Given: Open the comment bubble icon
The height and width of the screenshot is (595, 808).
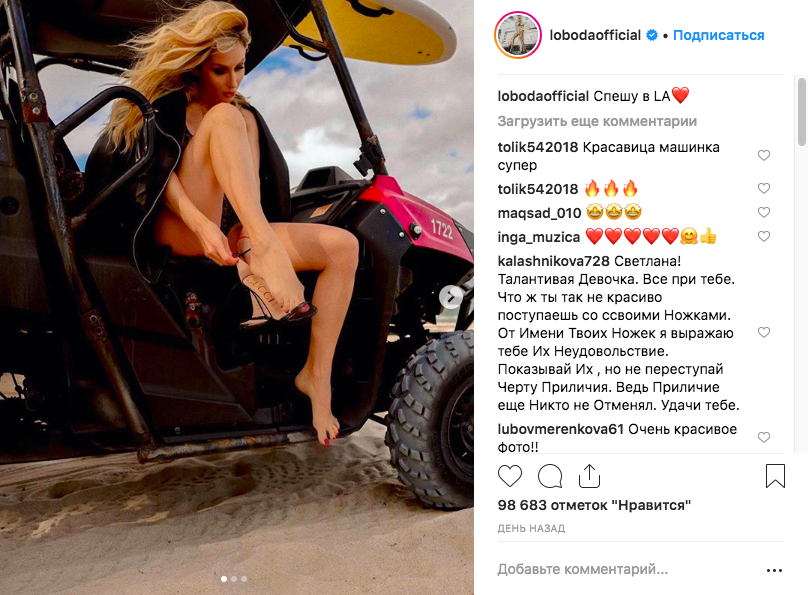Looking at the screenshot, I should tap(550, 475).
